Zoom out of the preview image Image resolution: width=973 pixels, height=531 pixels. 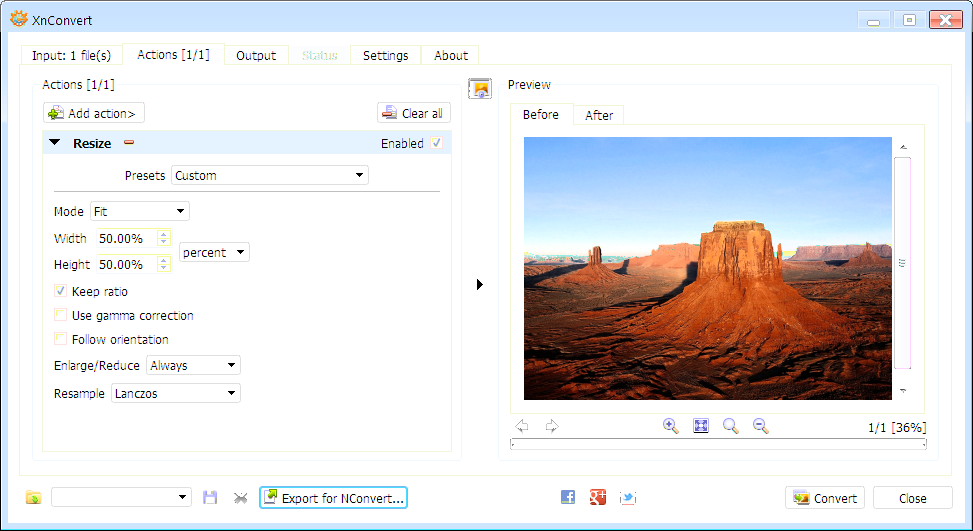click(x=761, y=426)
